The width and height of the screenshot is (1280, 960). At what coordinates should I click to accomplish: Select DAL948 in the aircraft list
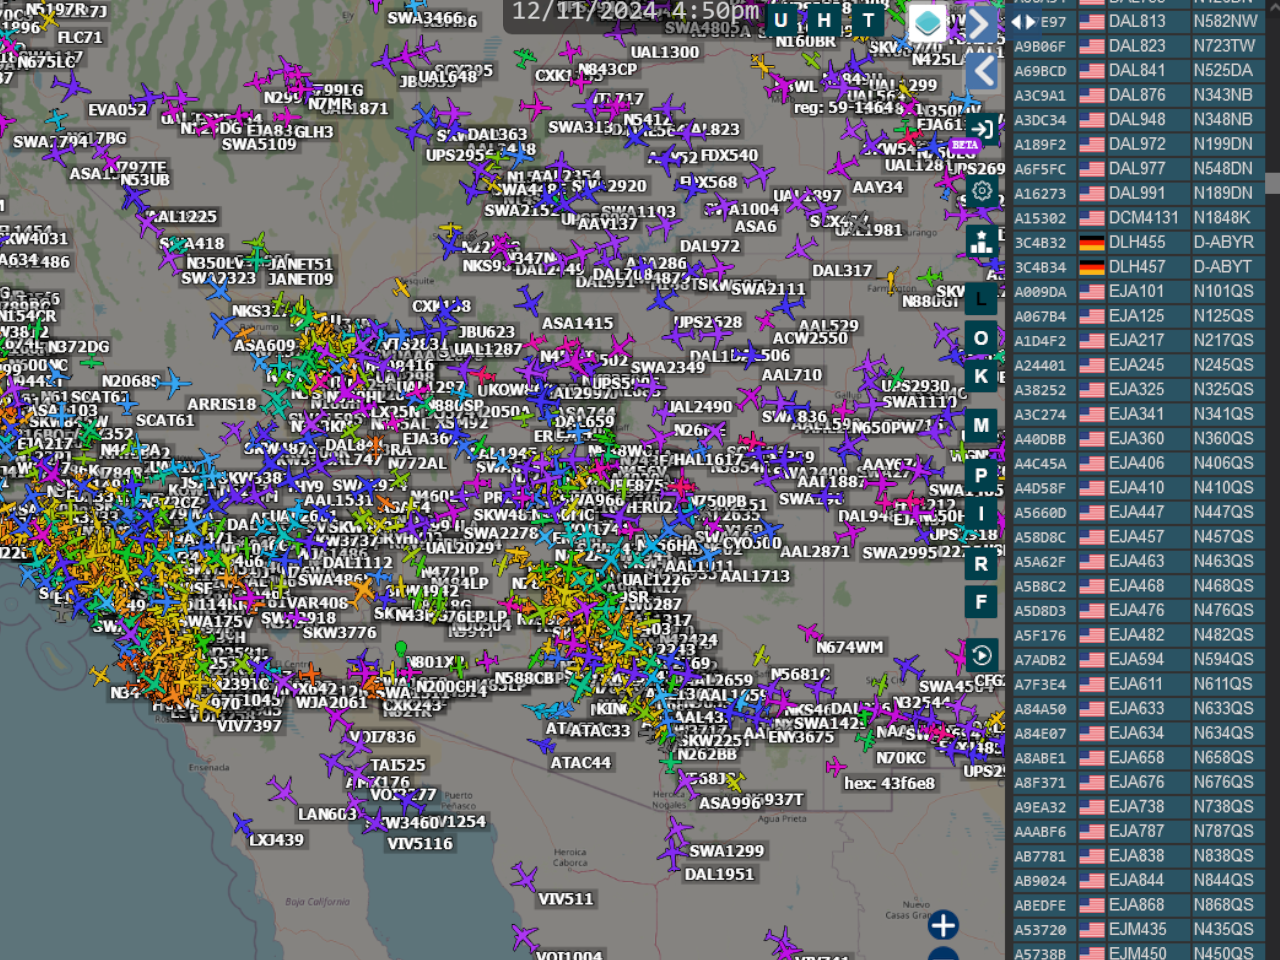[x=1137, y=119]
